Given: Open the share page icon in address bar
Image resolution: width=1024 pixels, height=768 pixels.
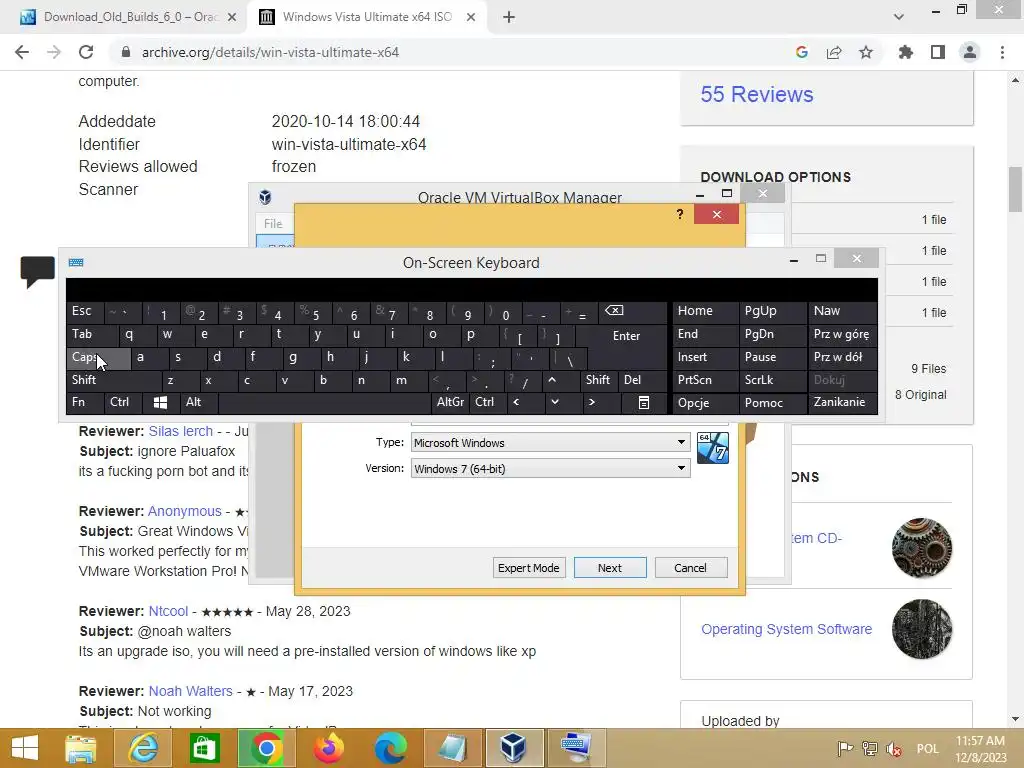Looking at the screenshot, I should (834, 52).
